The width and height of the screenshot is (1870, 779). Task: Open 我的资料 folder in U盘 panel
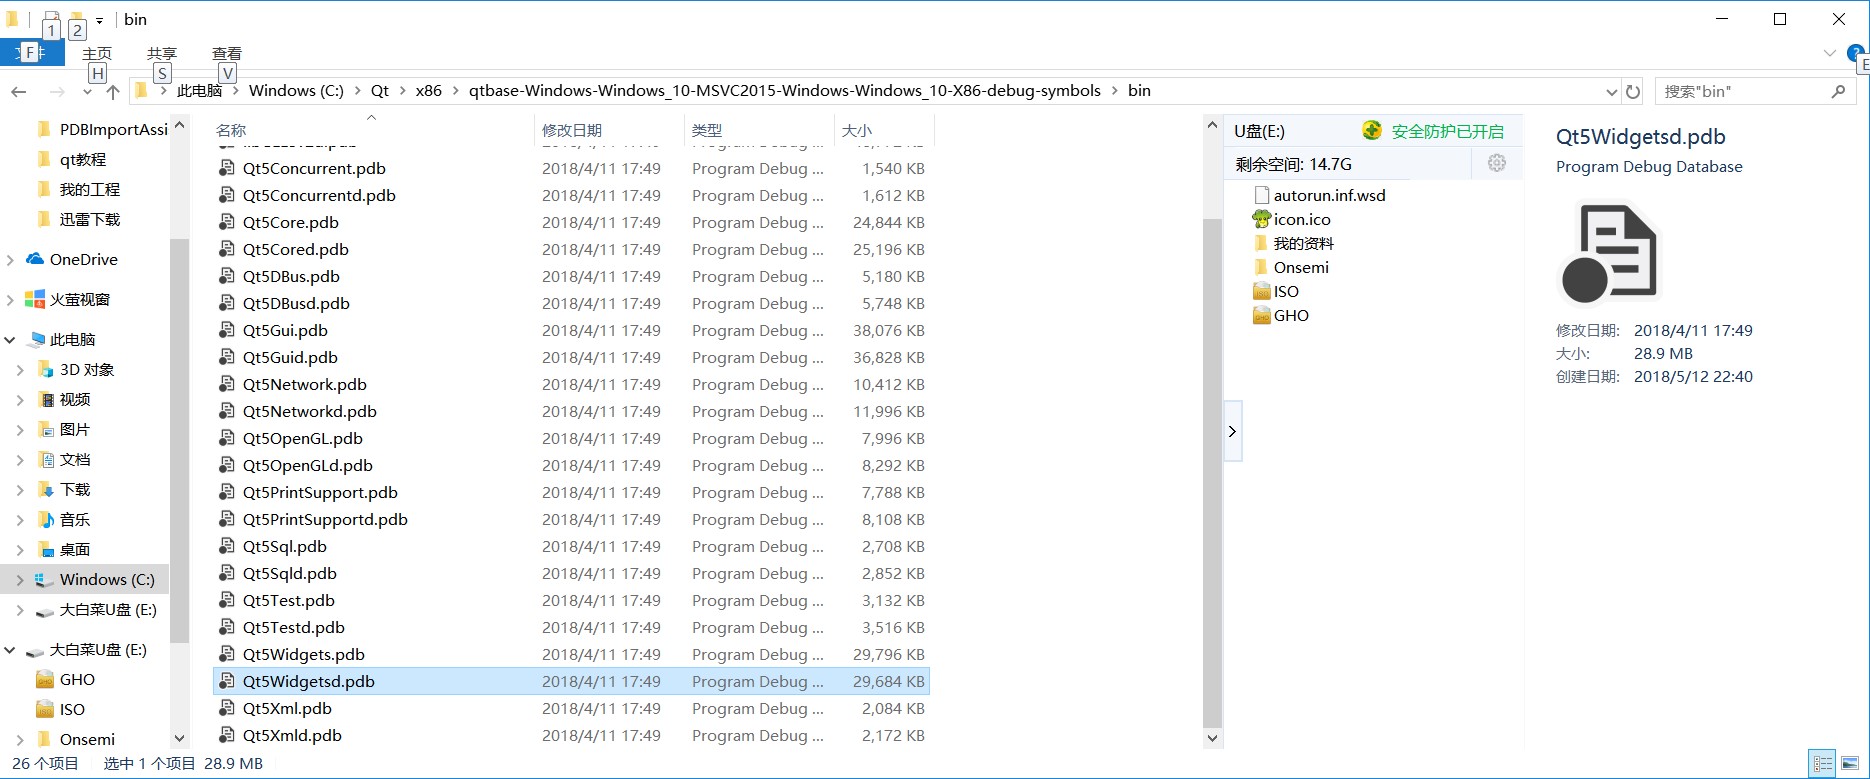coord(1293,243)
